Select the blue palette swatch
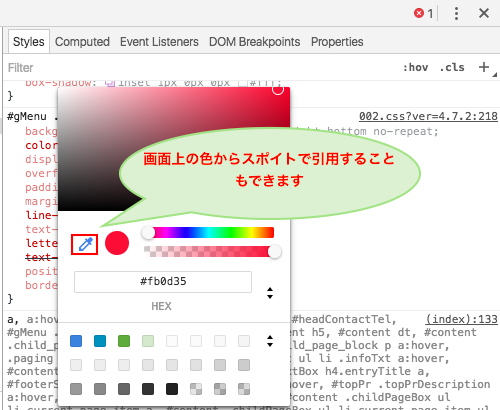Viewport: 500px width, 410px height. click(x=76, y=341)
